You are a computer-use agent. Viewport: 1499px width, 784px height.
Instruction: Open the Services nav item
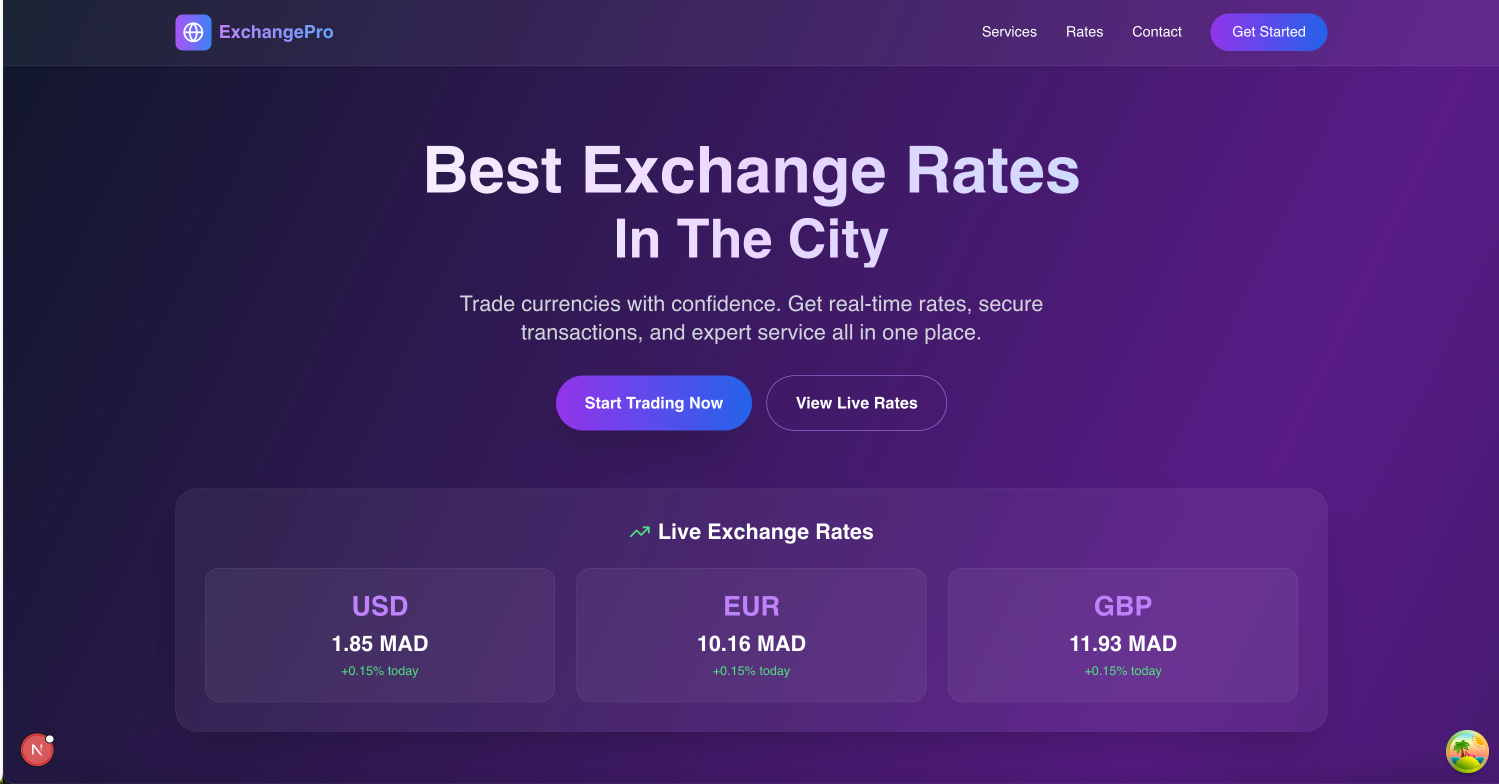click(x=1009, y=32)
